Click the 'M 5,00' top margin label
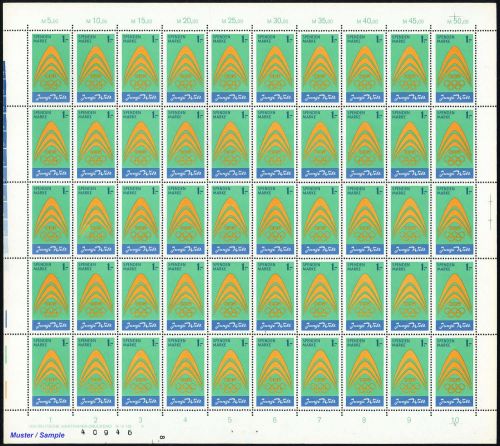Image resolution: width=500 pixels, height=446 pixels. click(50, 21)
